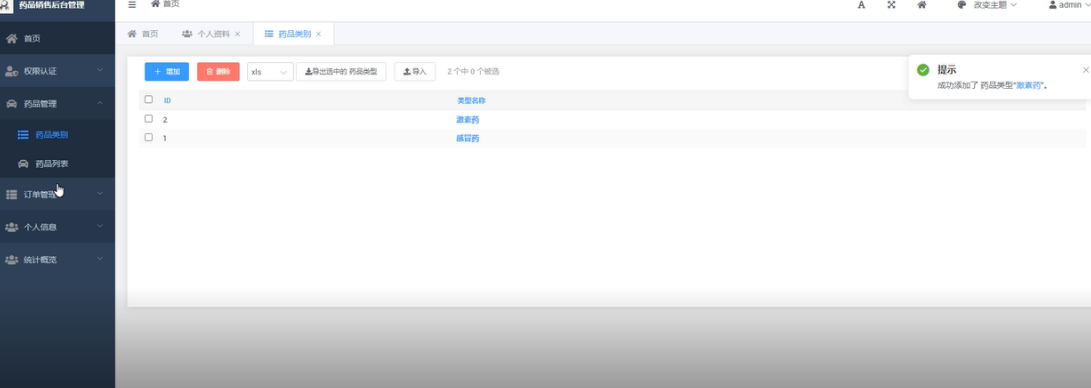The height and width of the screenshot is (388, 1091).
Task: Close the 提示 notification
Action: [x=1085, y=70]
